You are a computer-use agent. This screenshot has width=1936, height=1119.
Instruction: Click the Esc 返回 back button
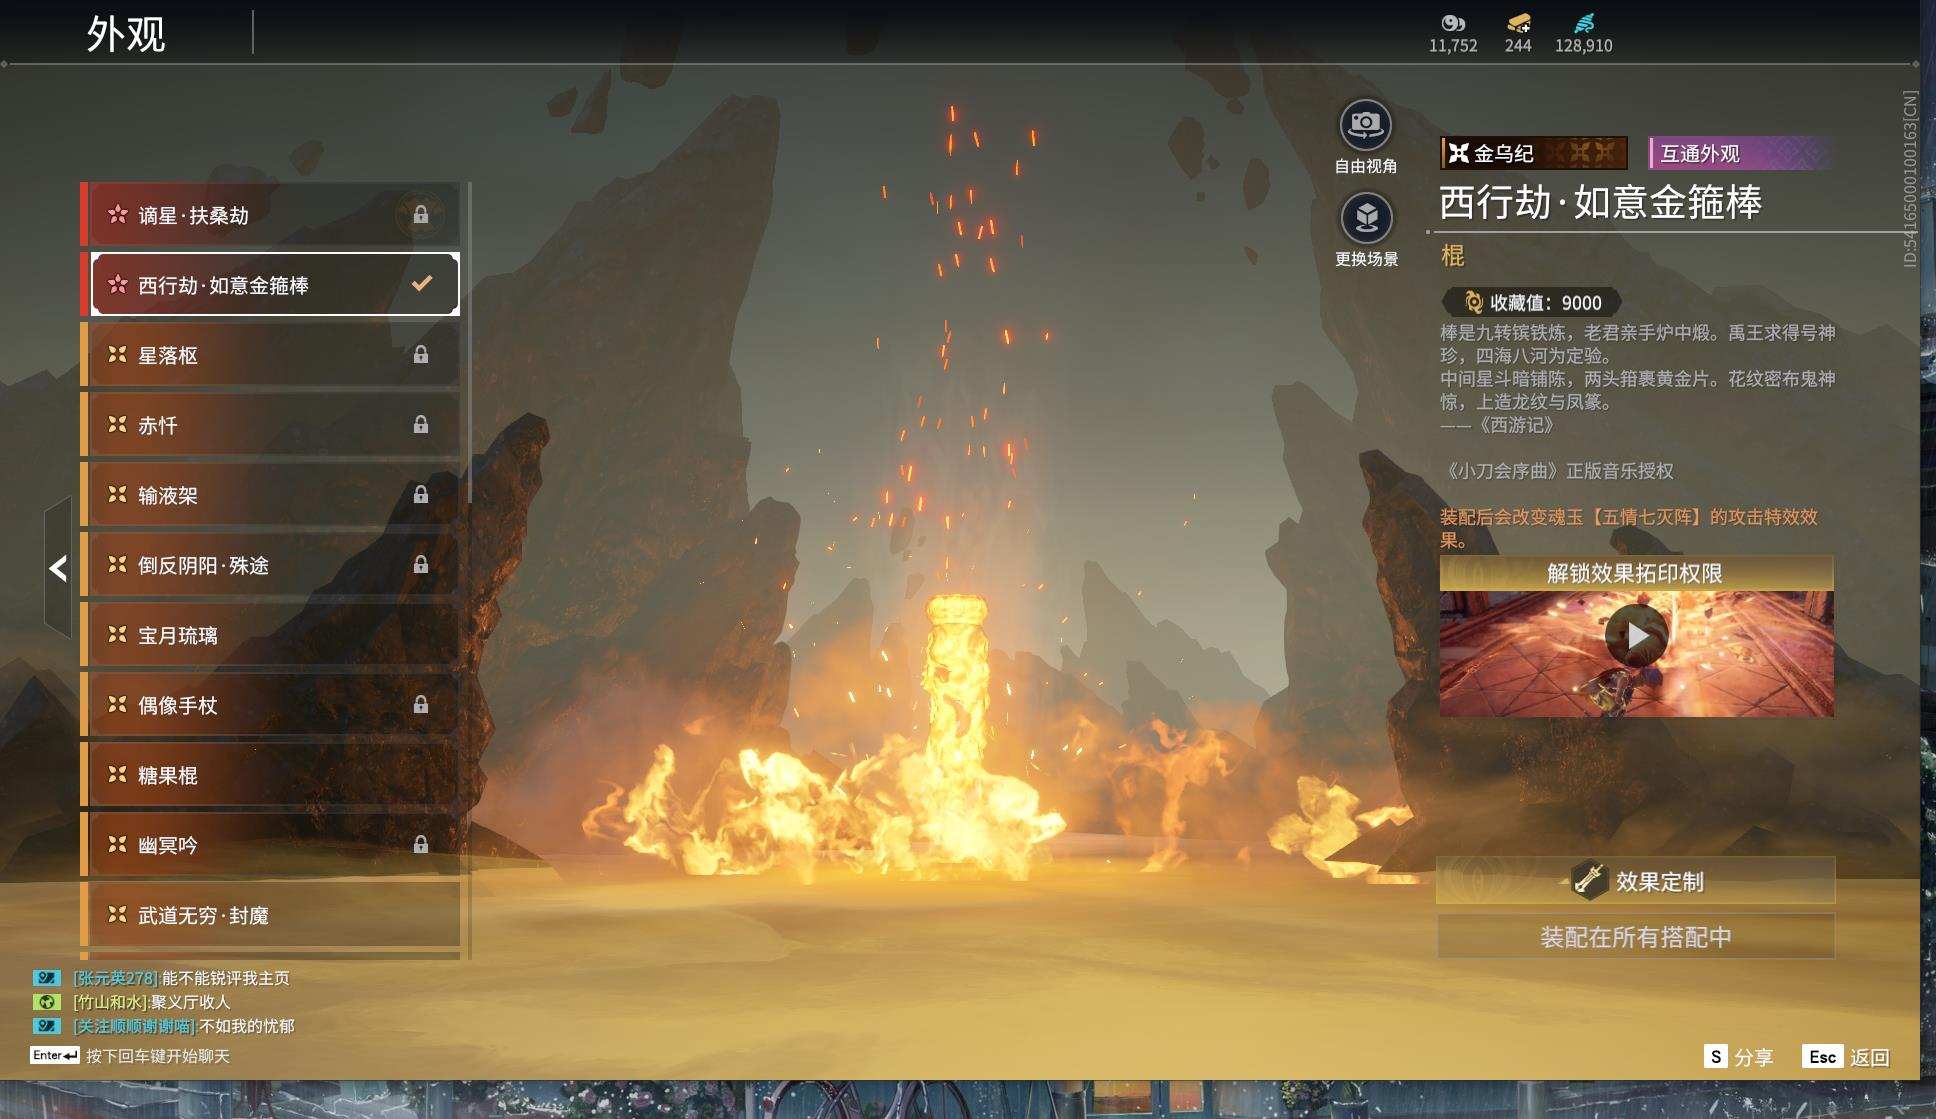pos(1846,1057)
